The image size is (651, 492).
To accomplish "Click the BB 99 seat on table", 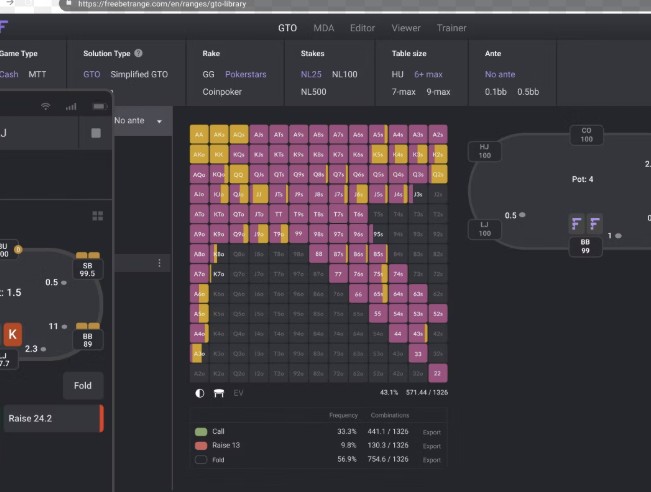I will coord(585,246).
